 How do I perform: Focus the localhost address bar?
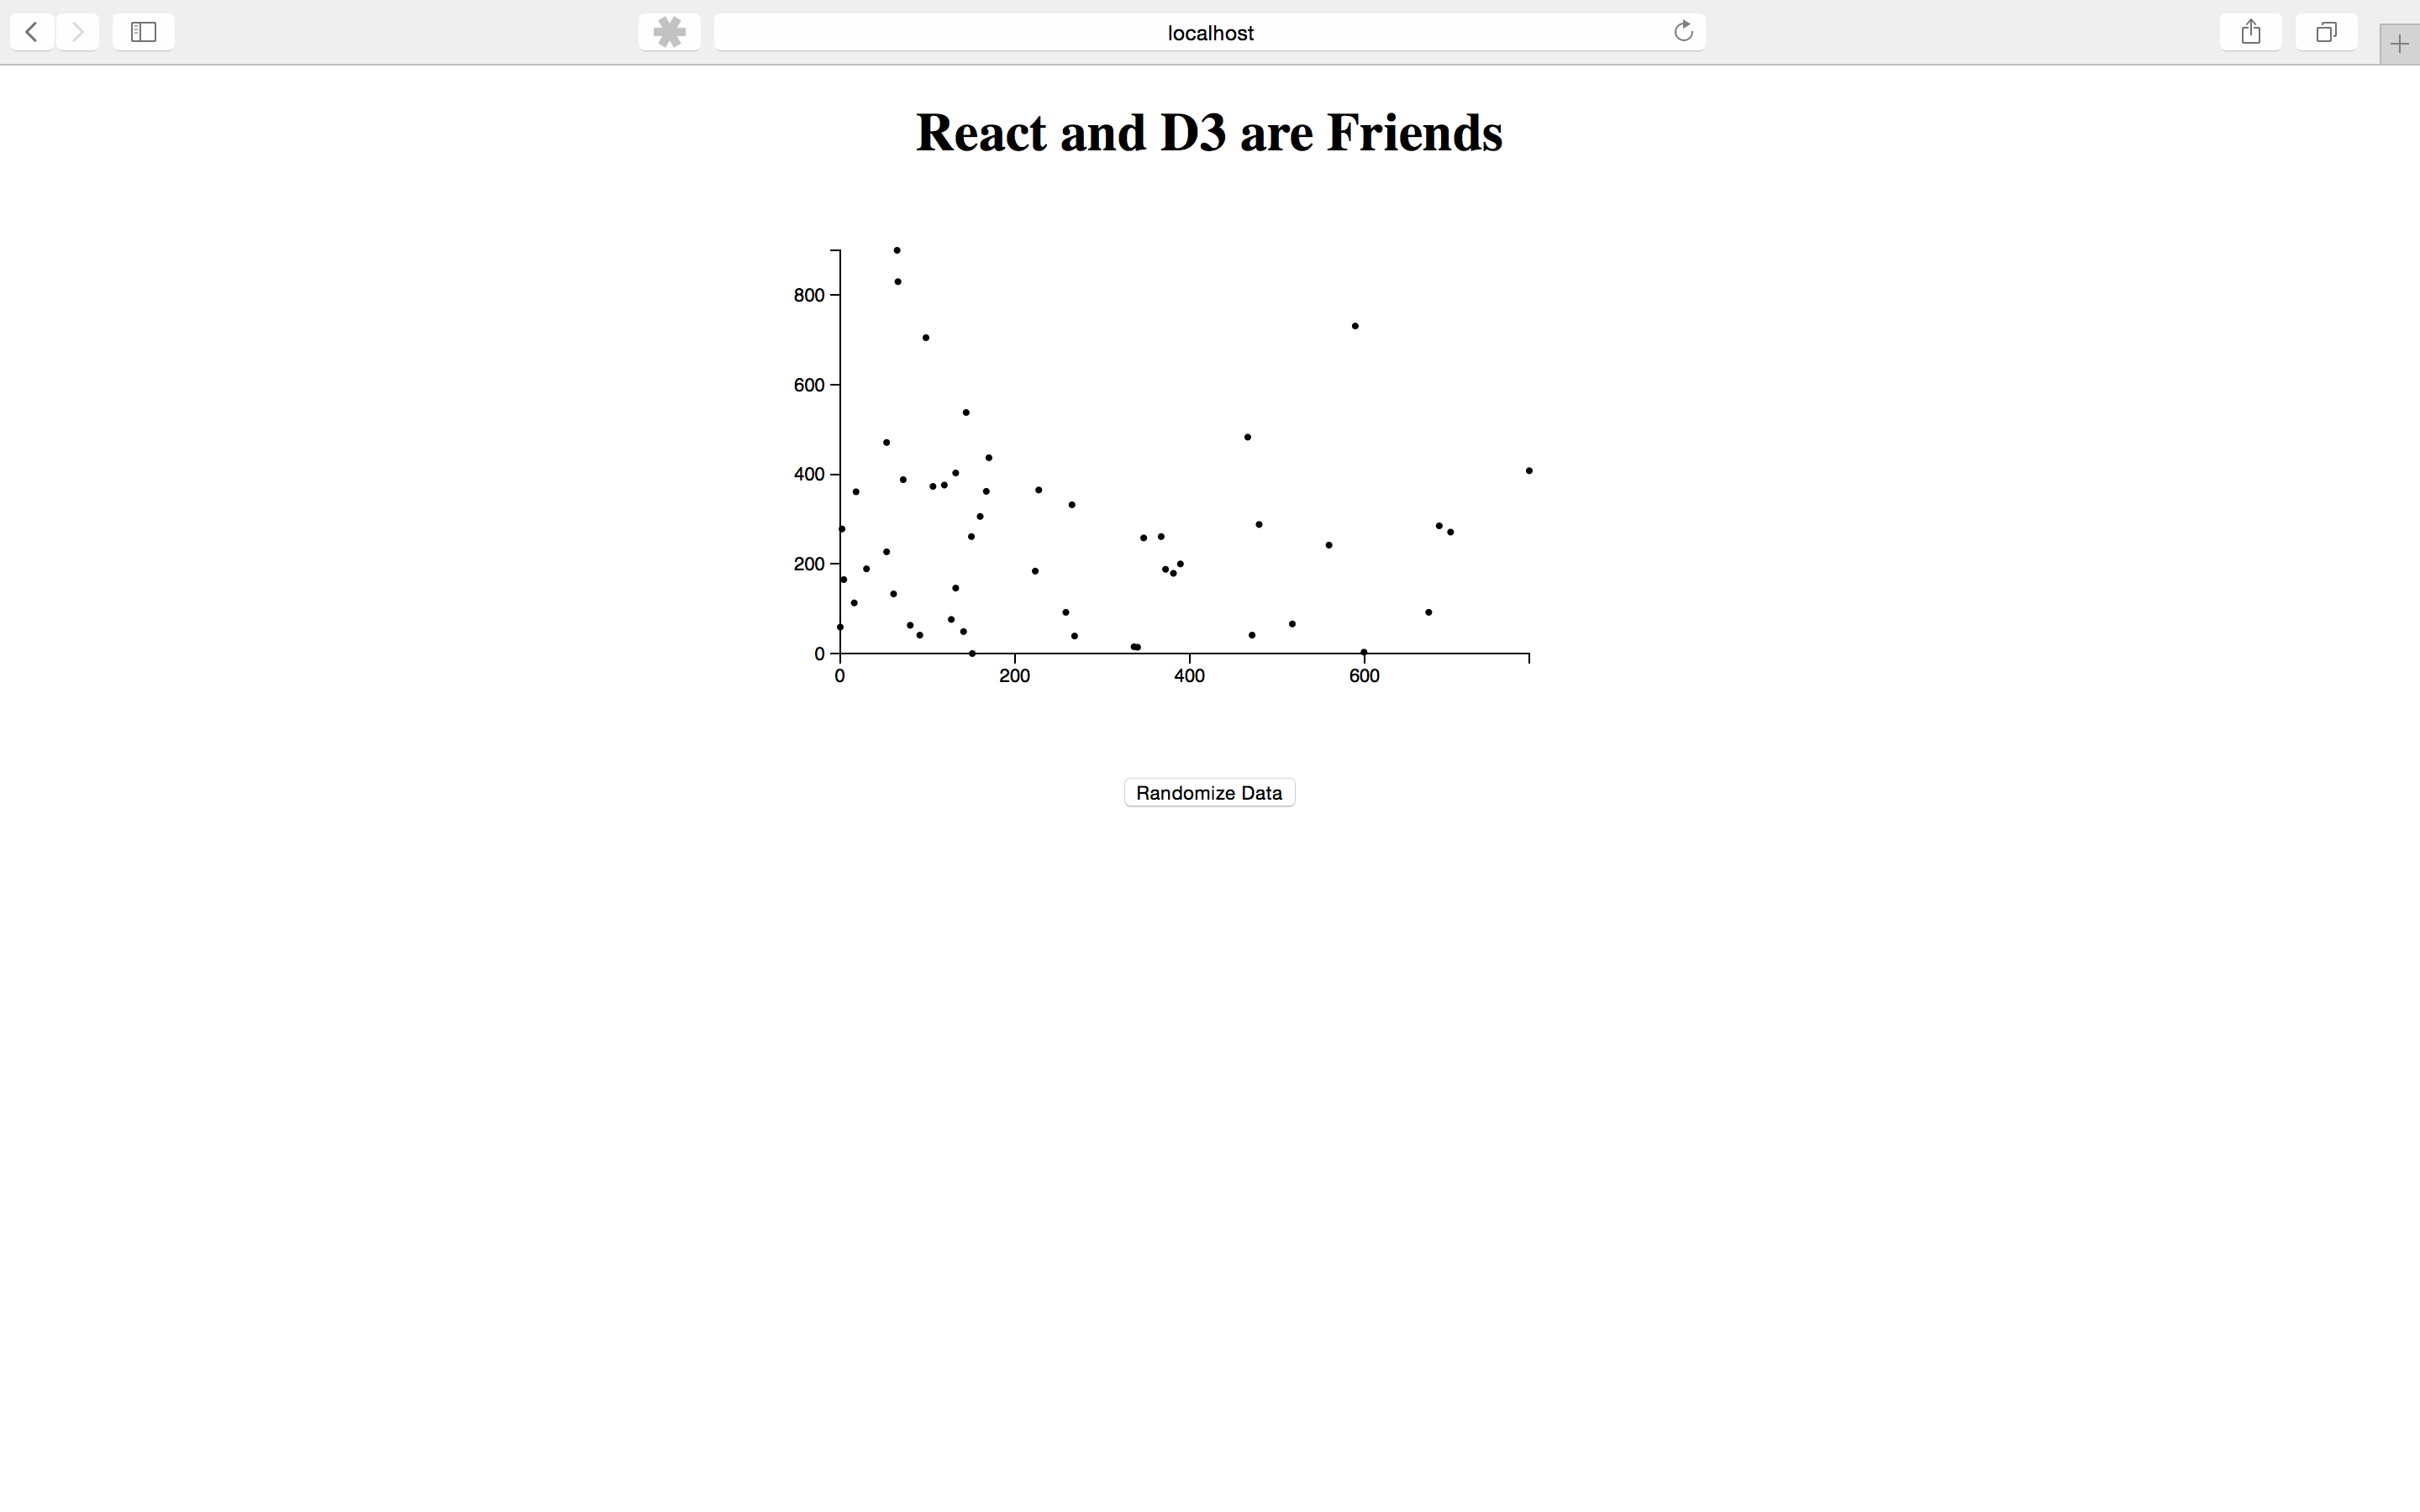click(1210, 32)
